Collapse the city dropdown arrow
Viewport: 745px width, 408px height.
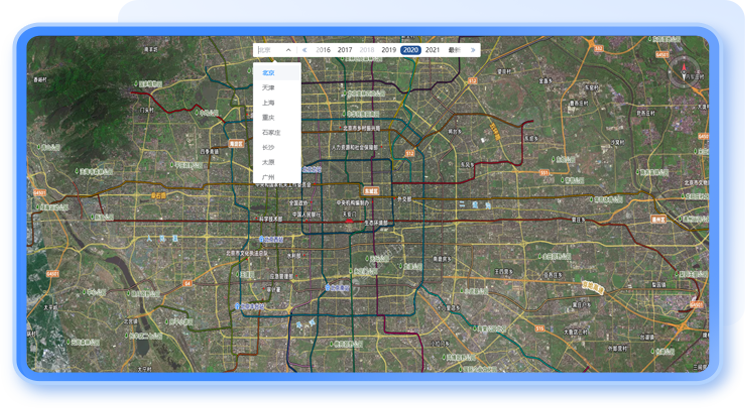coord(288,49)
